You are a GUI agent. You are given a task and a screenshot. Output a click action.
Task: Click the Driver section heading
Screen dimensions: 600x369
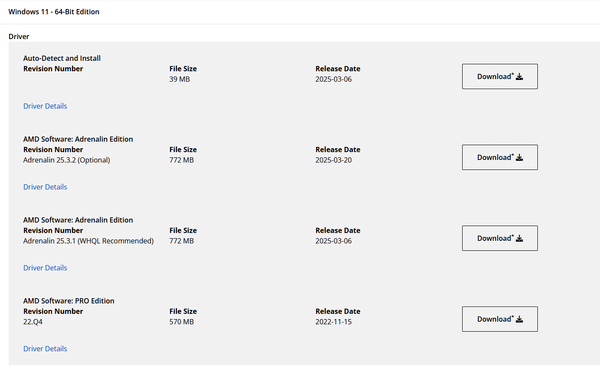[x=19, y=36]
